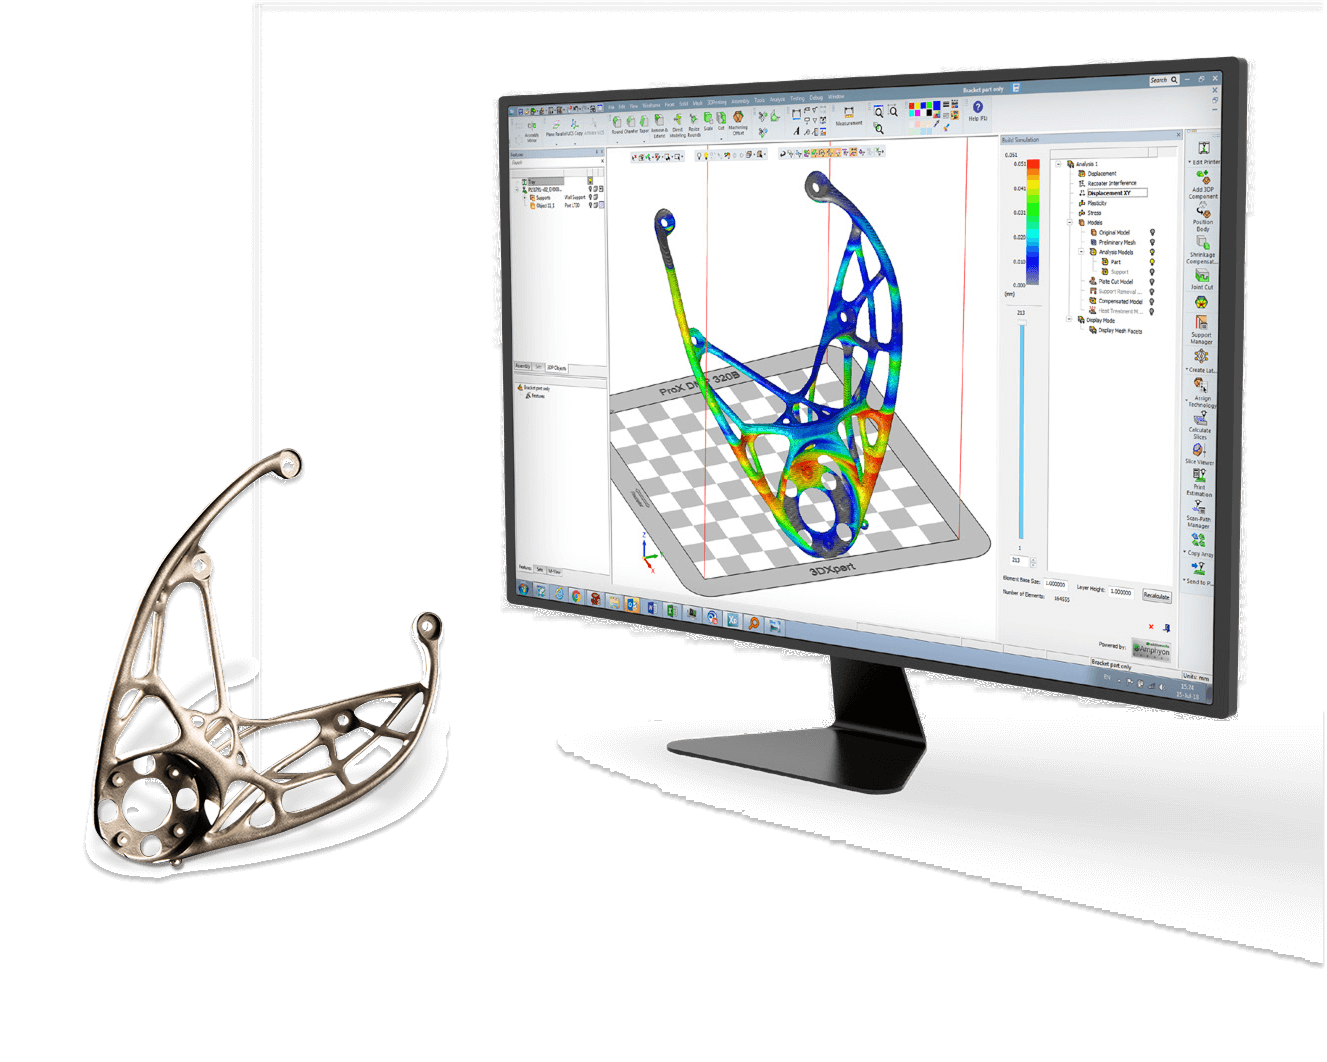Select Displacement XY in the analysis tree
The image size is (1327, 1062).
click(1110, 193)
